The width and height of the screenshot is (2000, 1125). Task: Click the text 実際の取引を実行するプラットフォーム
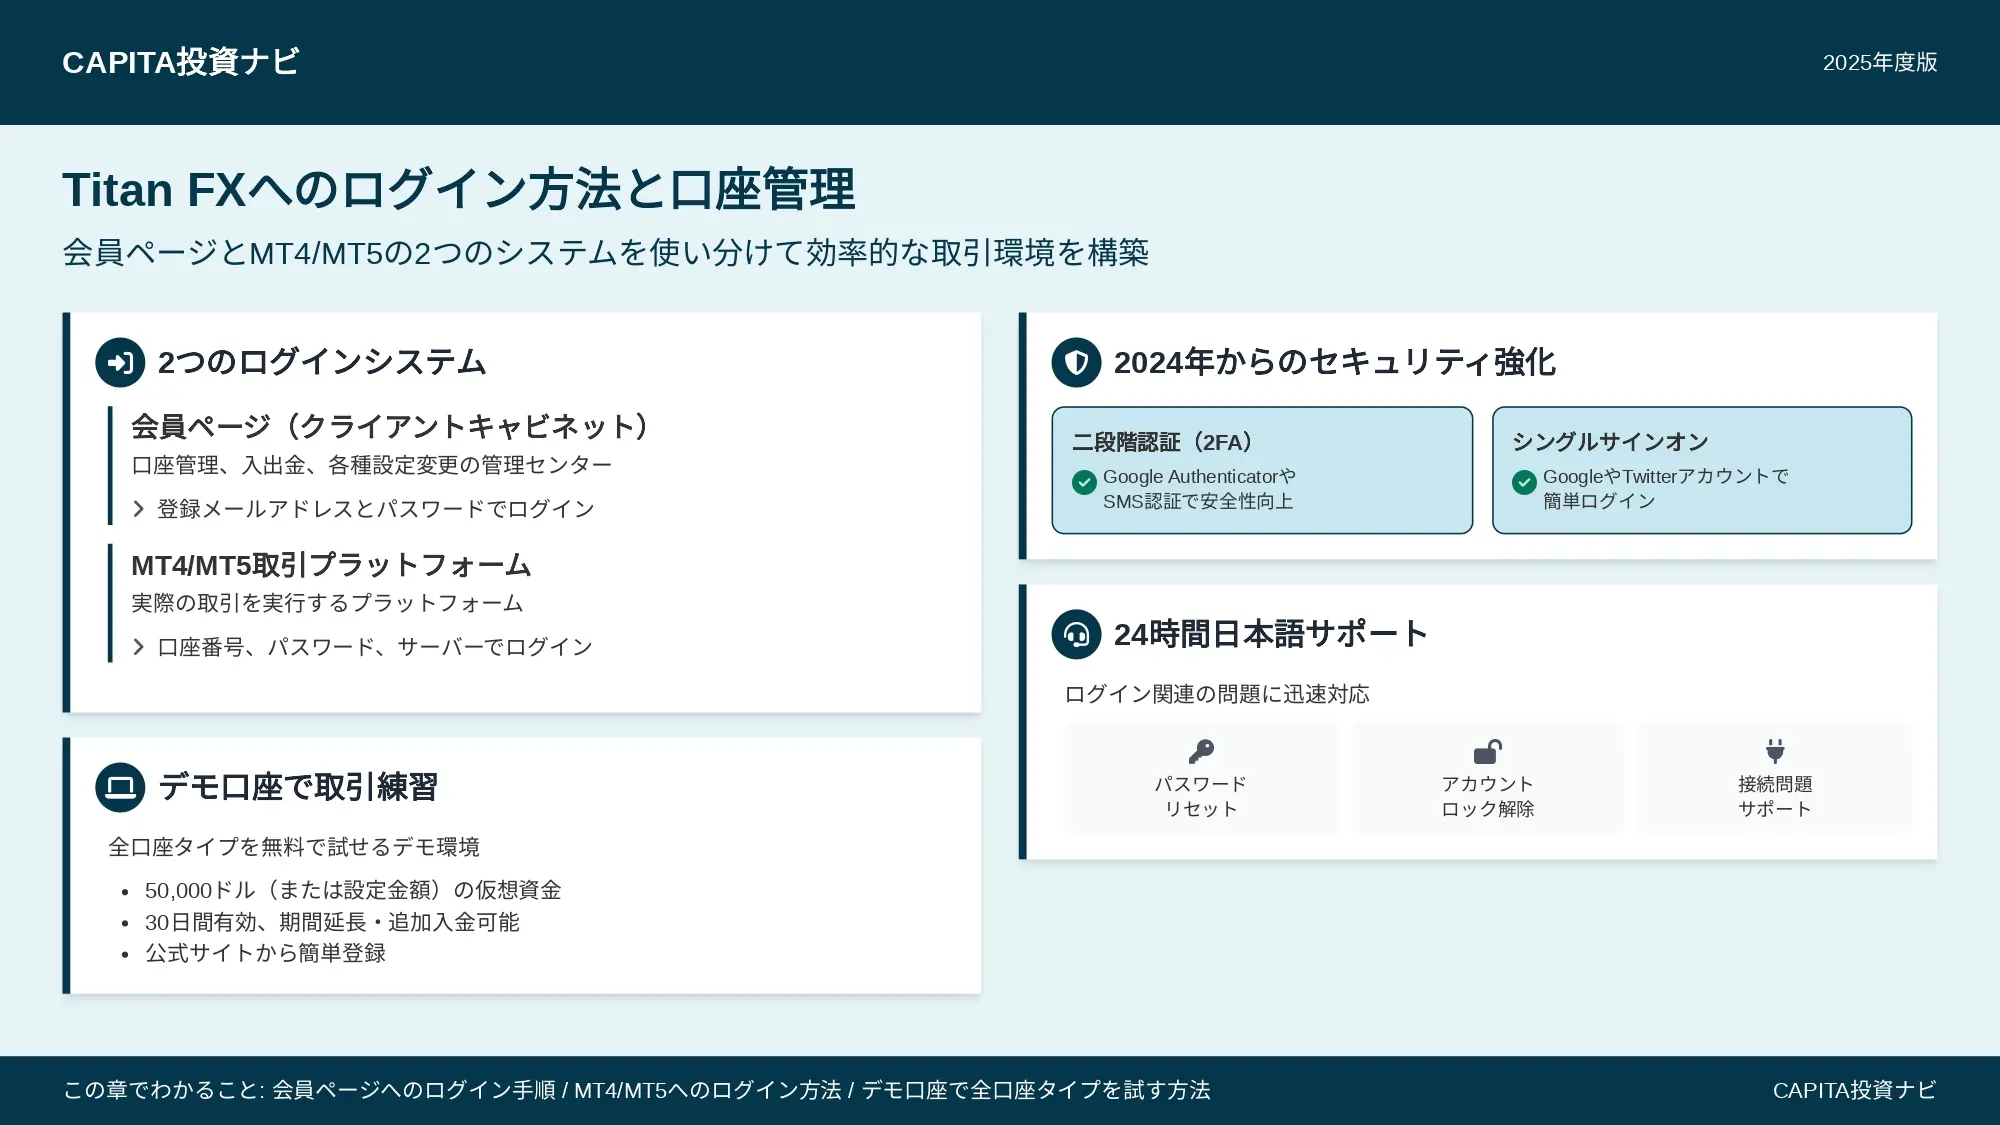328,603
